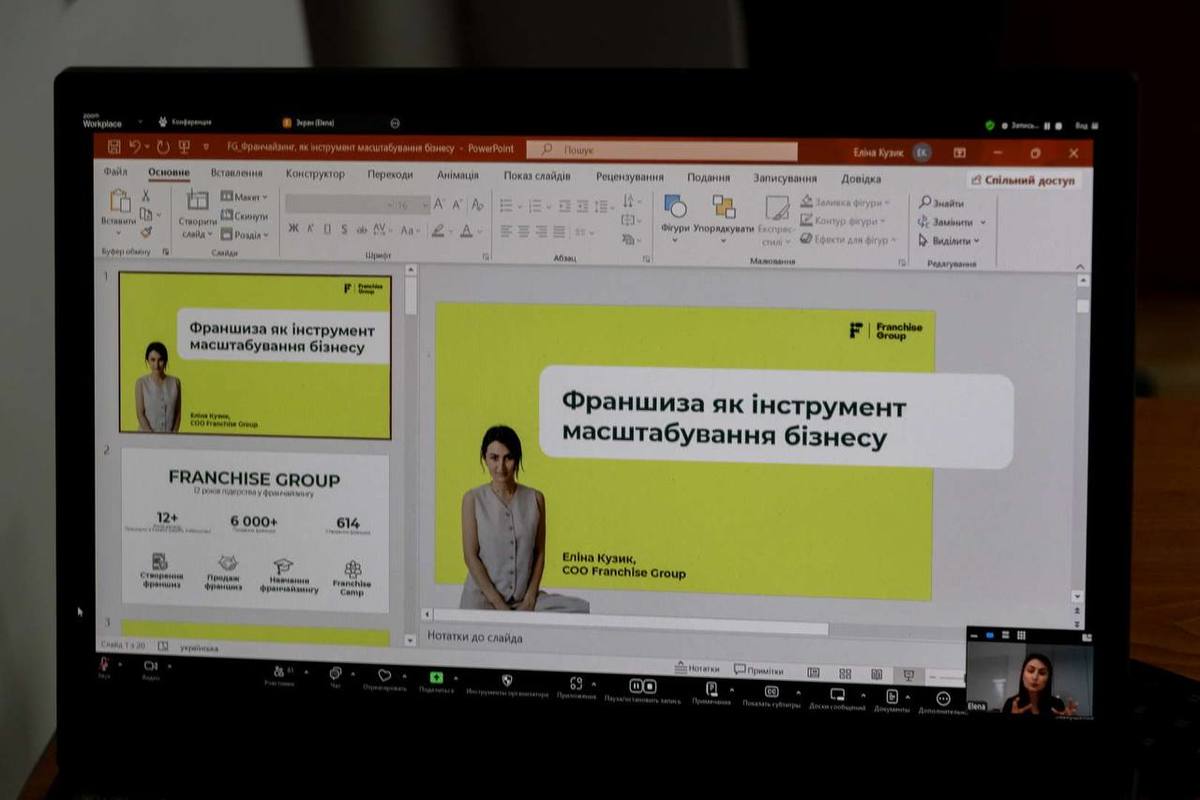Image resolution: width=1200 pixels, height=800 pixels.
Task: Toggle underline formatting button
Action: [327, 229]
